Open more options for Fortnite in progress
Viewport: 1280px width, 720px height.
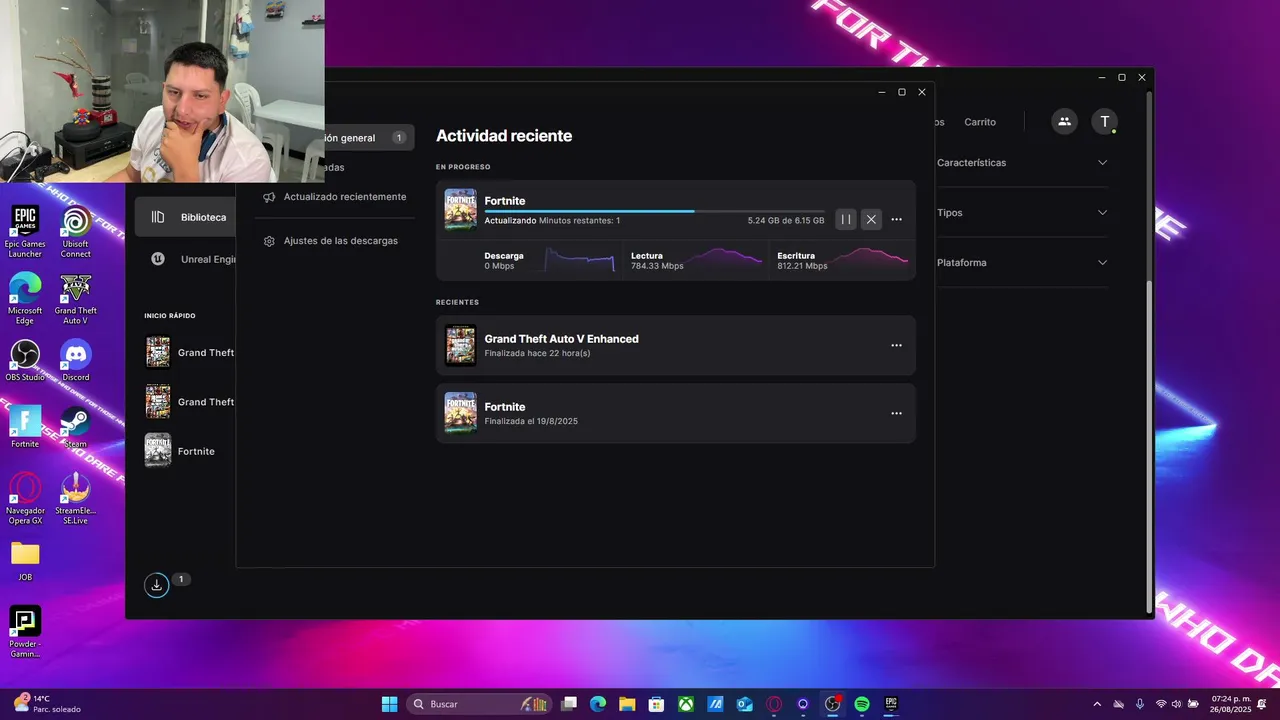[896, 219]
